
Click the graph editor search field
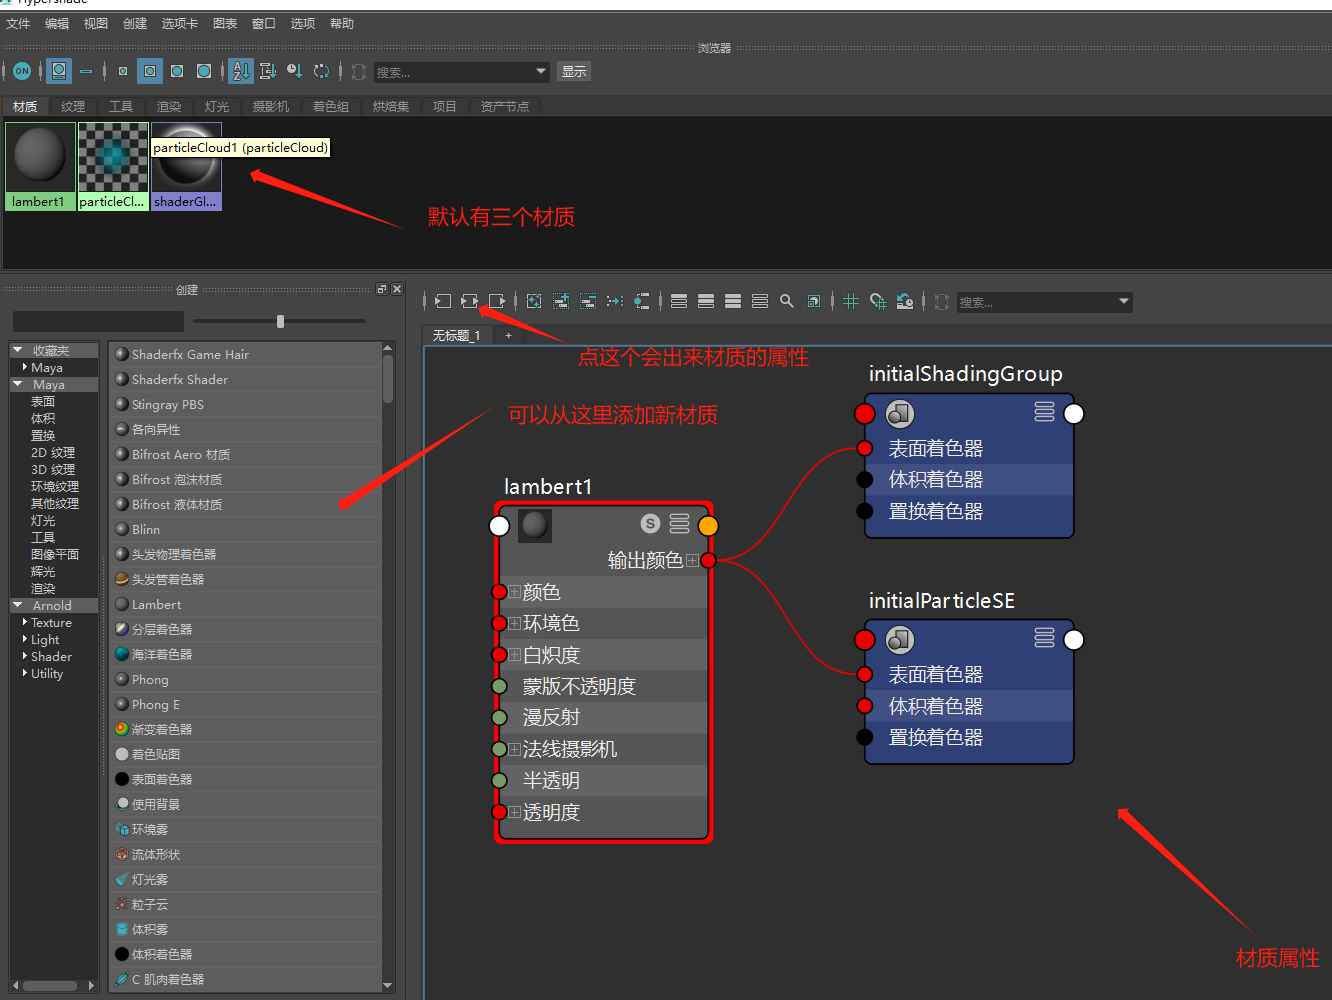pos(1037,302)
